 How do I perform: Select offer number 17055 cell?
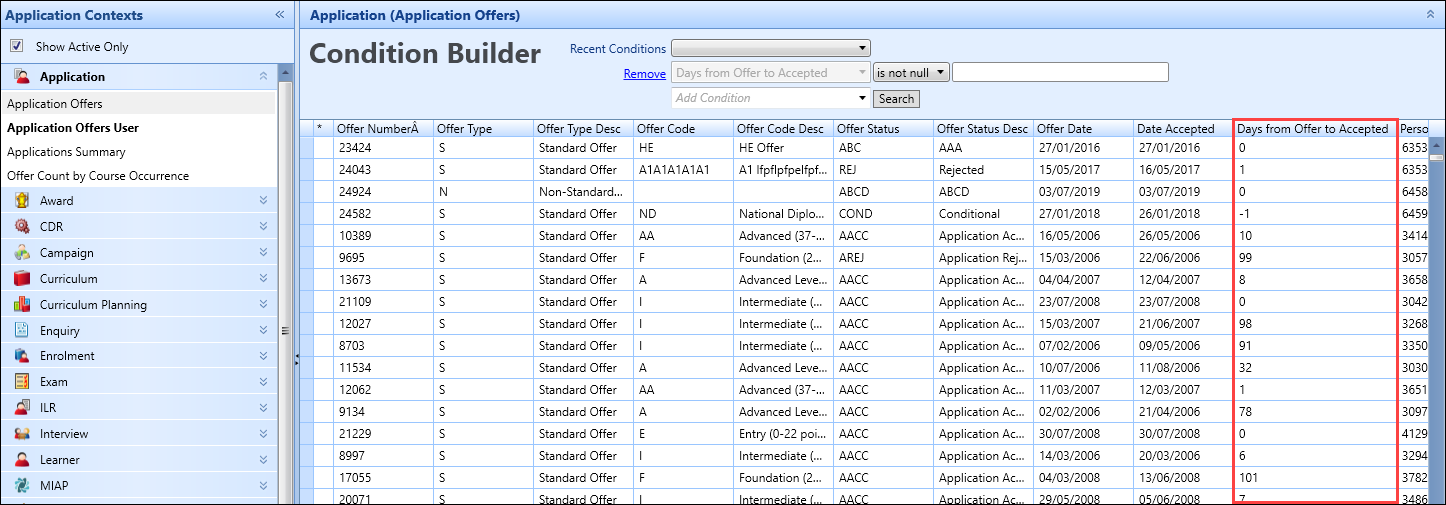[383, 477]
